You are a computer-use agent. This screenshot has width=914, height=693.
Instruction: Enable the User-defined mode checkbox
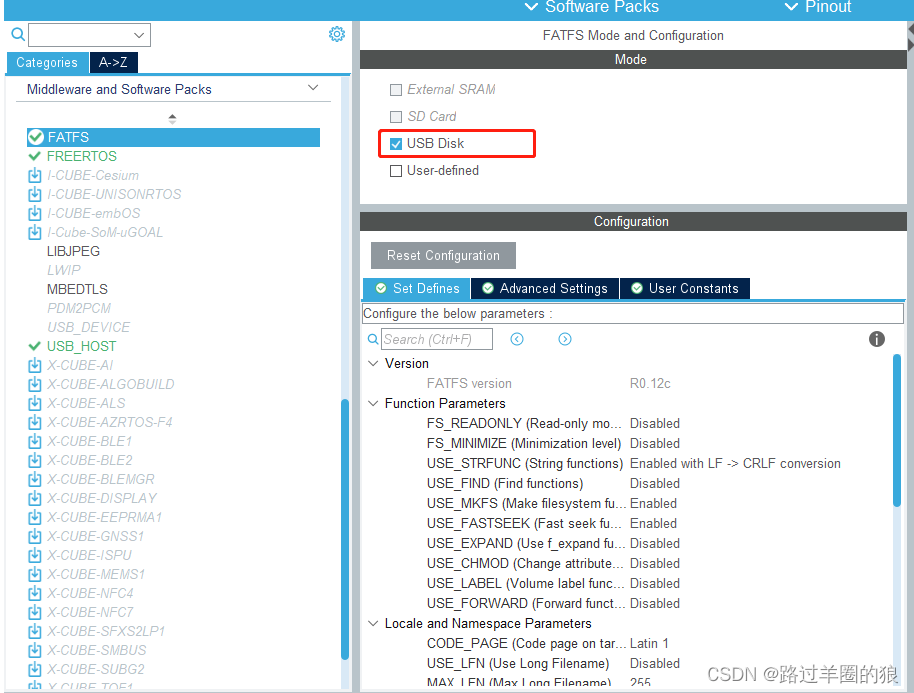396,170
